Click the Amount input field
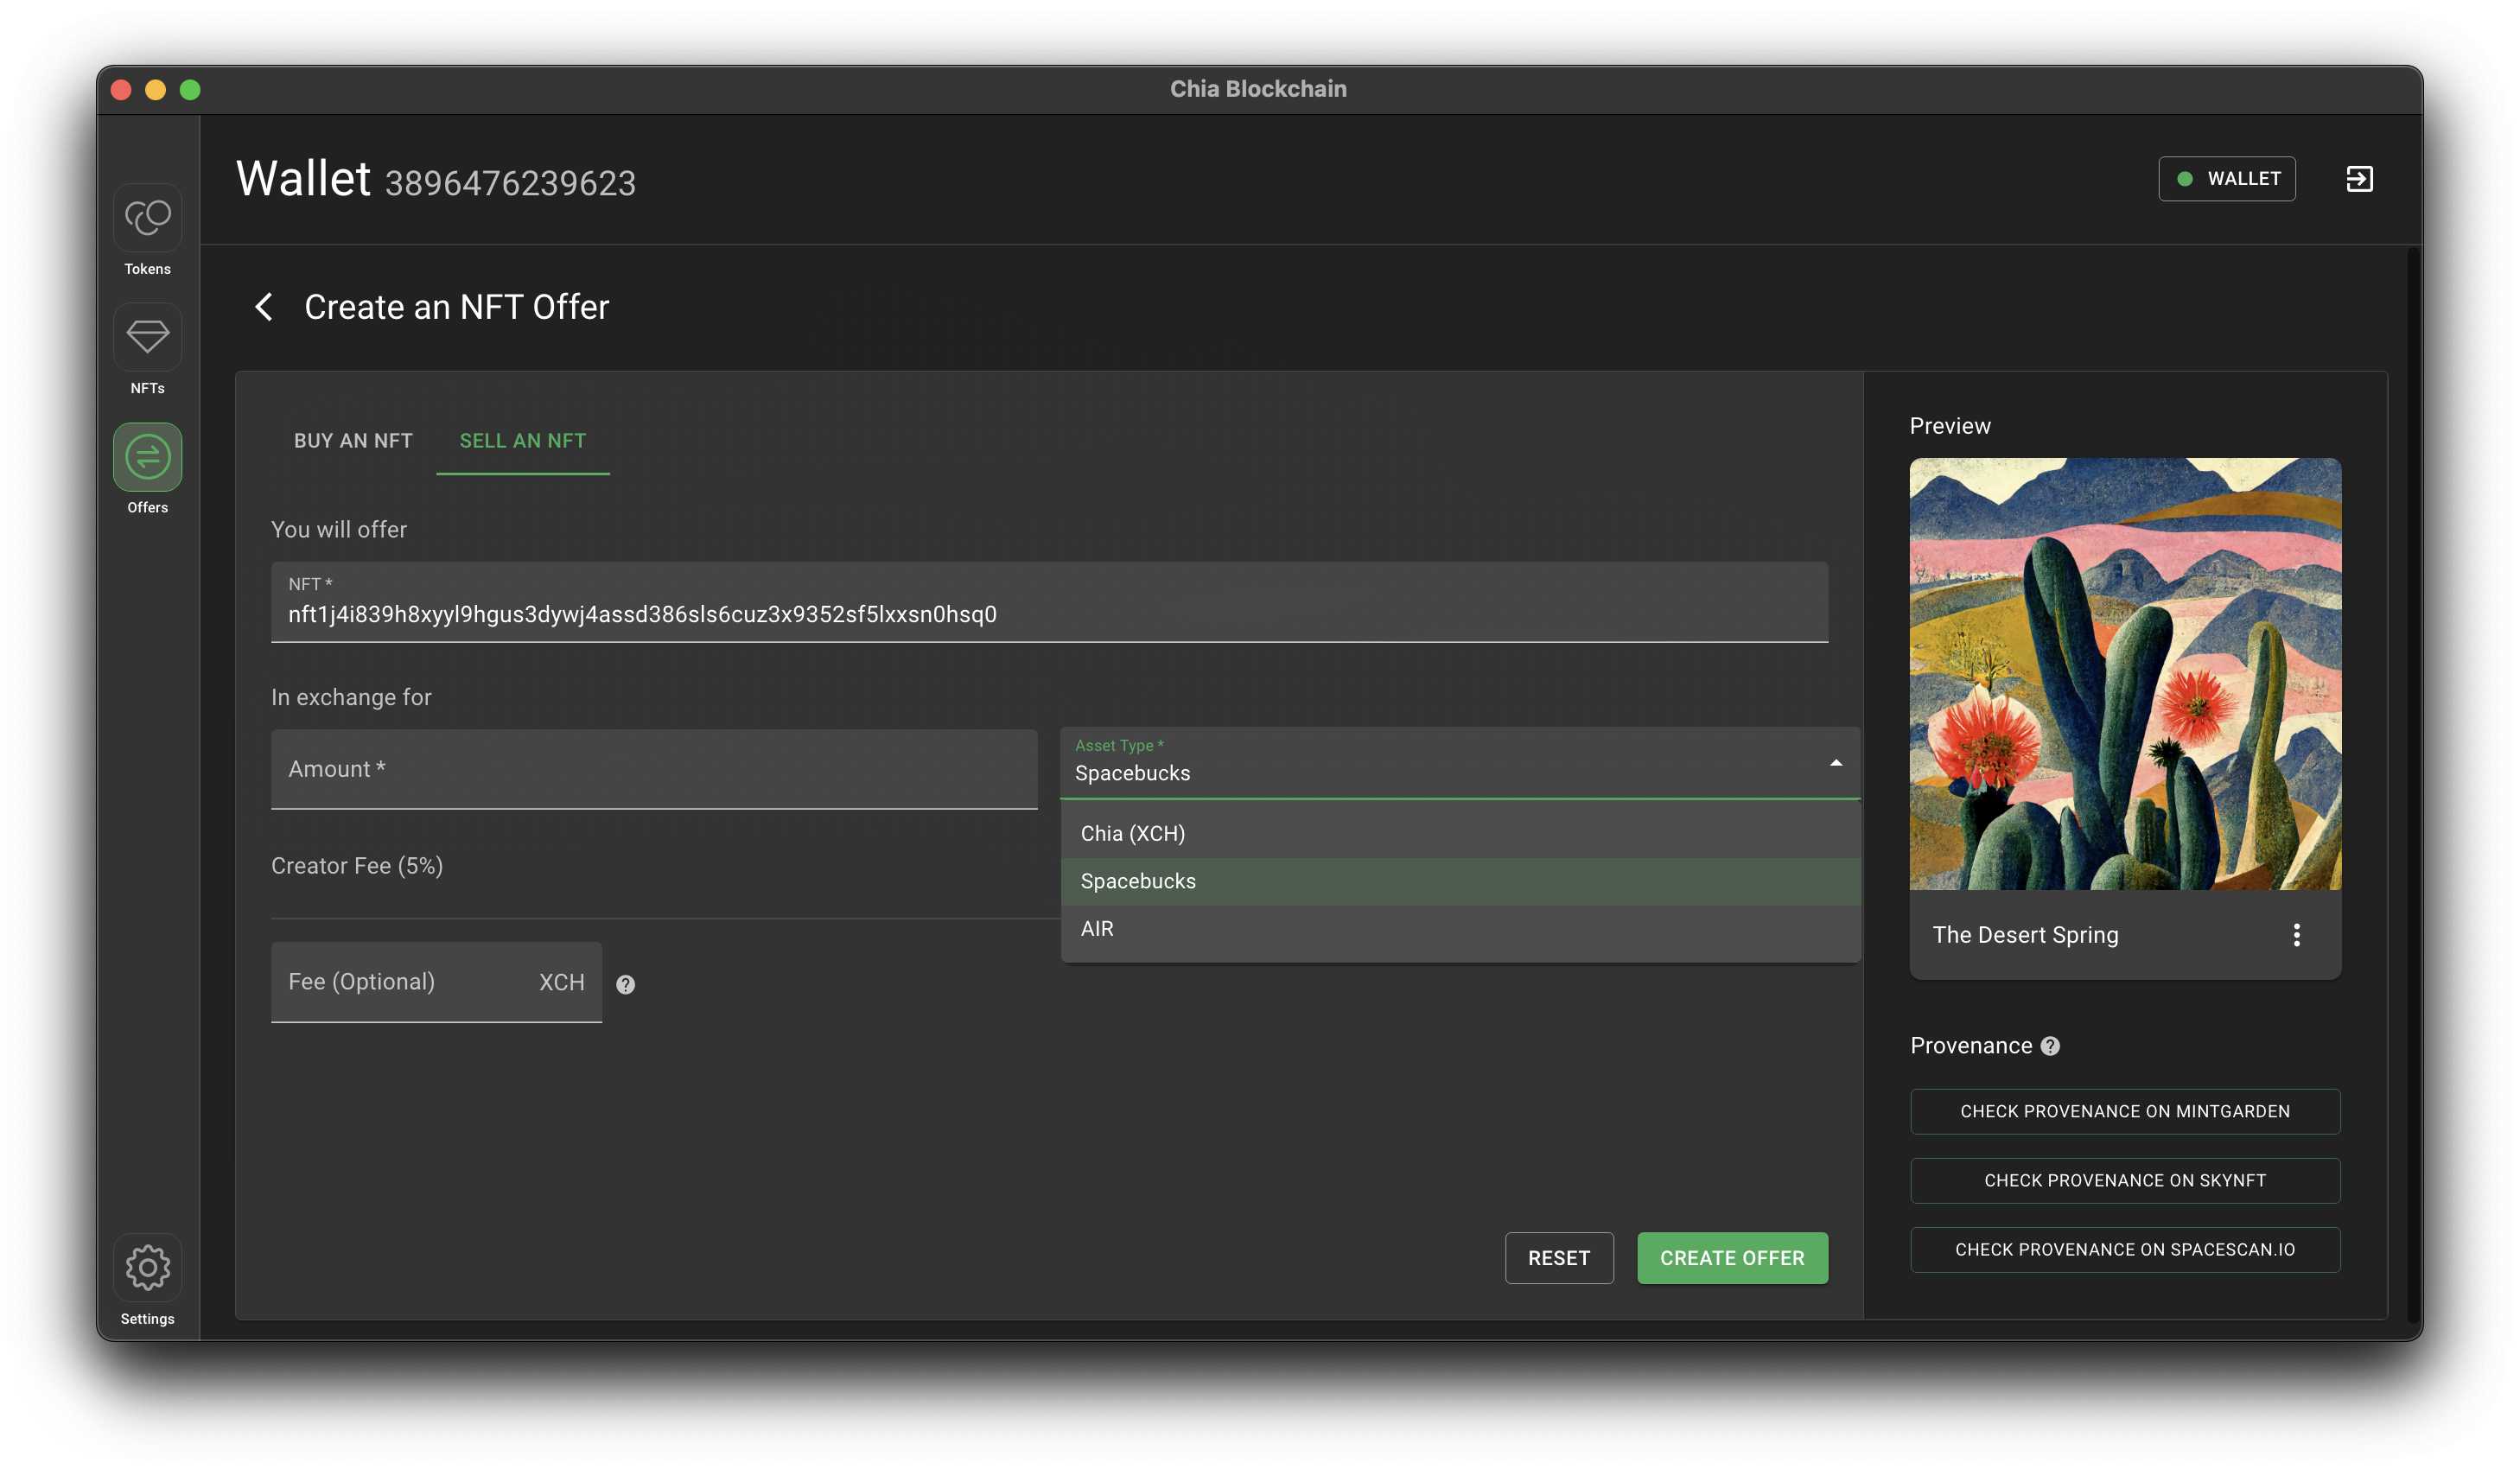Screen dimensions: 2520x1469 pos(654,769)
